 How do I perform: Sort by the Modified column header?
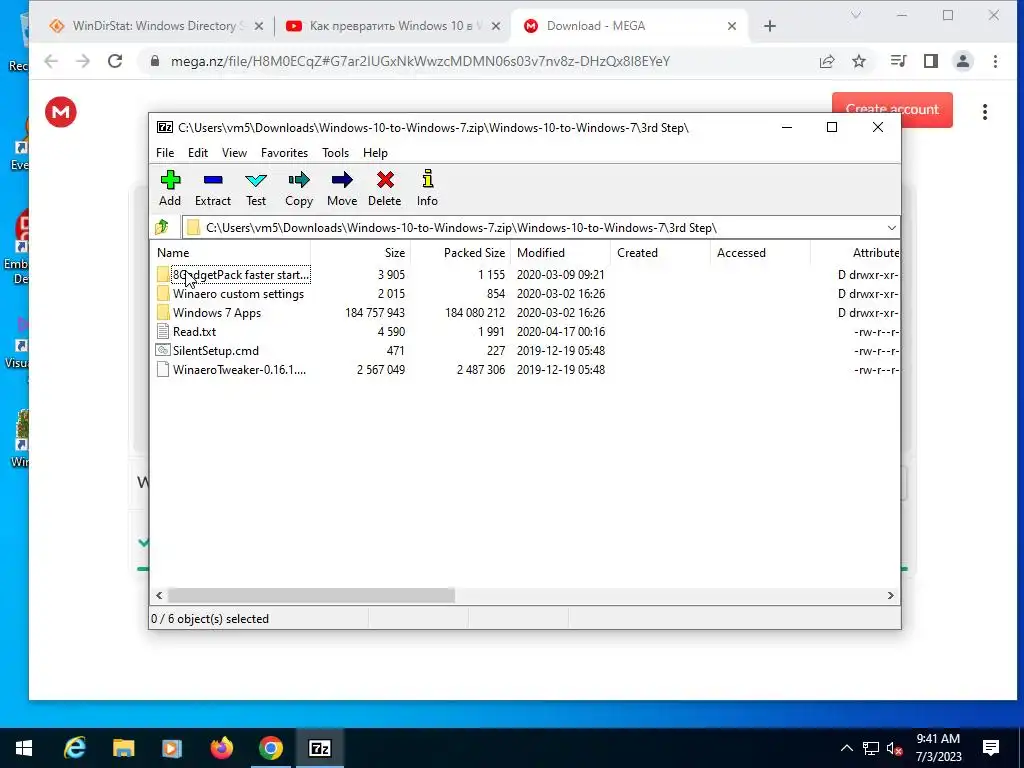(x=560, y=253)
